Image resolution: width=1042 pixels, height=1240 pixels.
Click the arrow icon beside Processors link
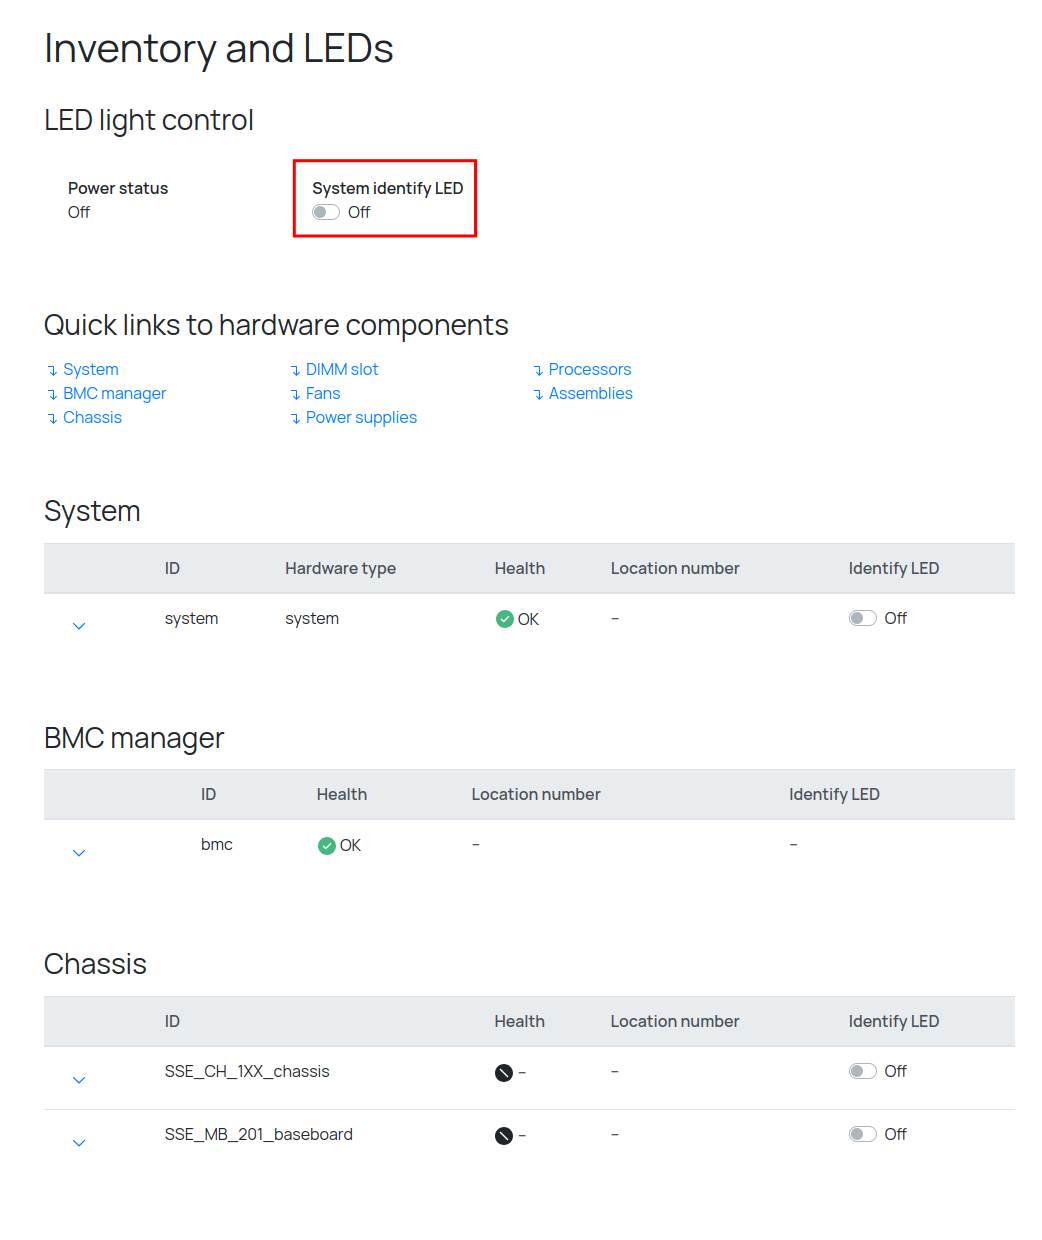tap(538, 370)
